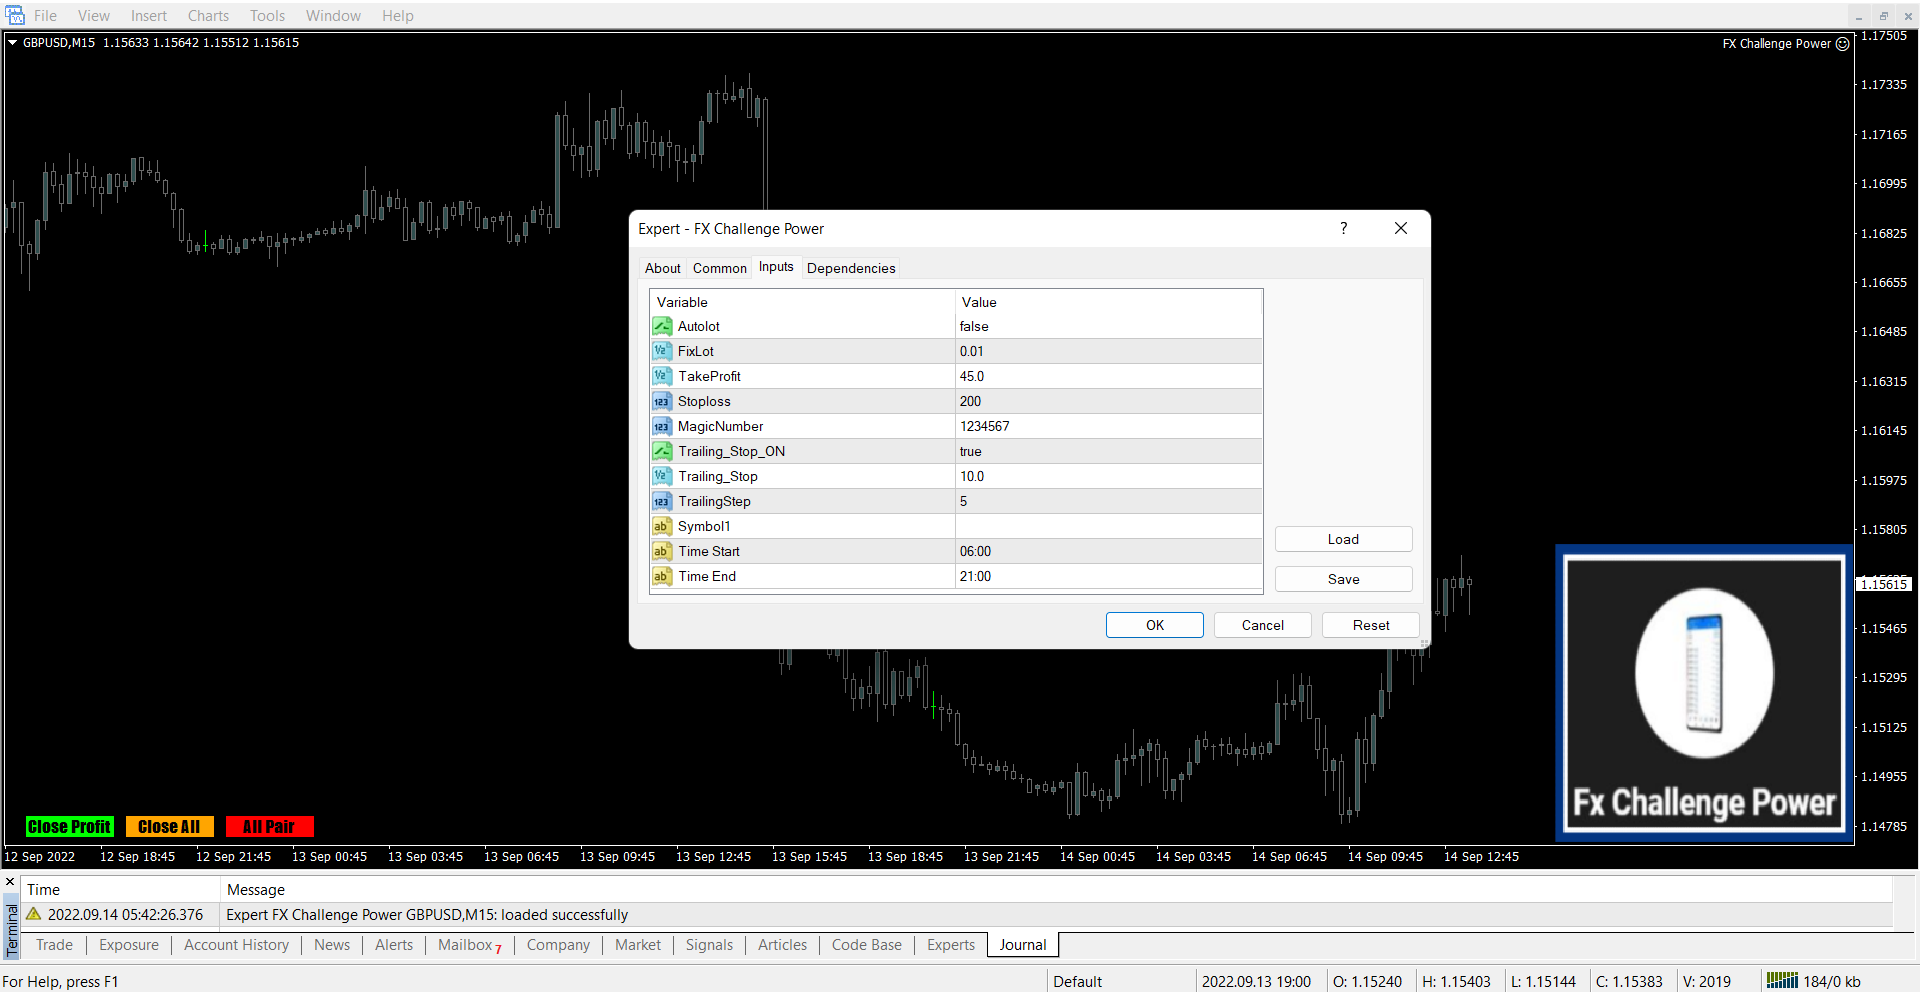1920x992 pixels.
Task: Open the Charts menu
Action: (208, 15)
